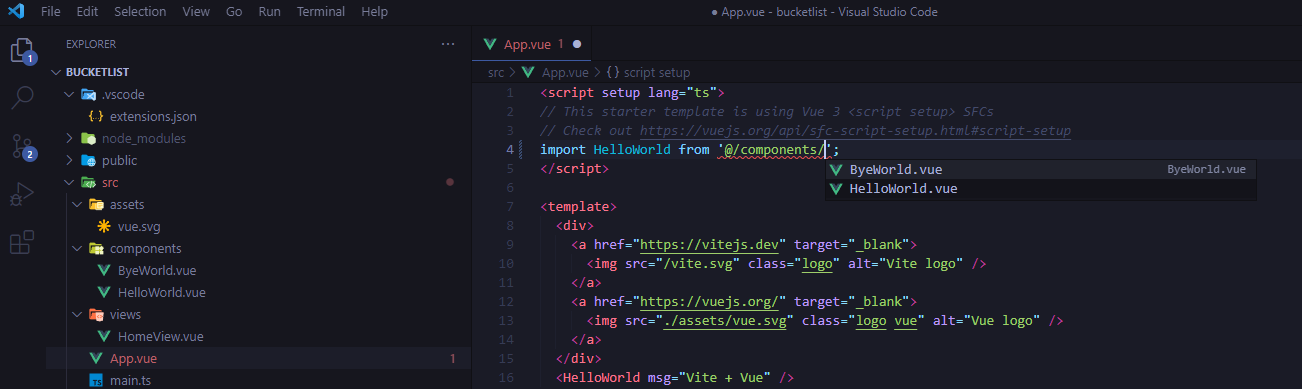This screenshot has width=1302, height=389.
Task: Collapse the .vscode folder
Action: click(x=70, y=94)
